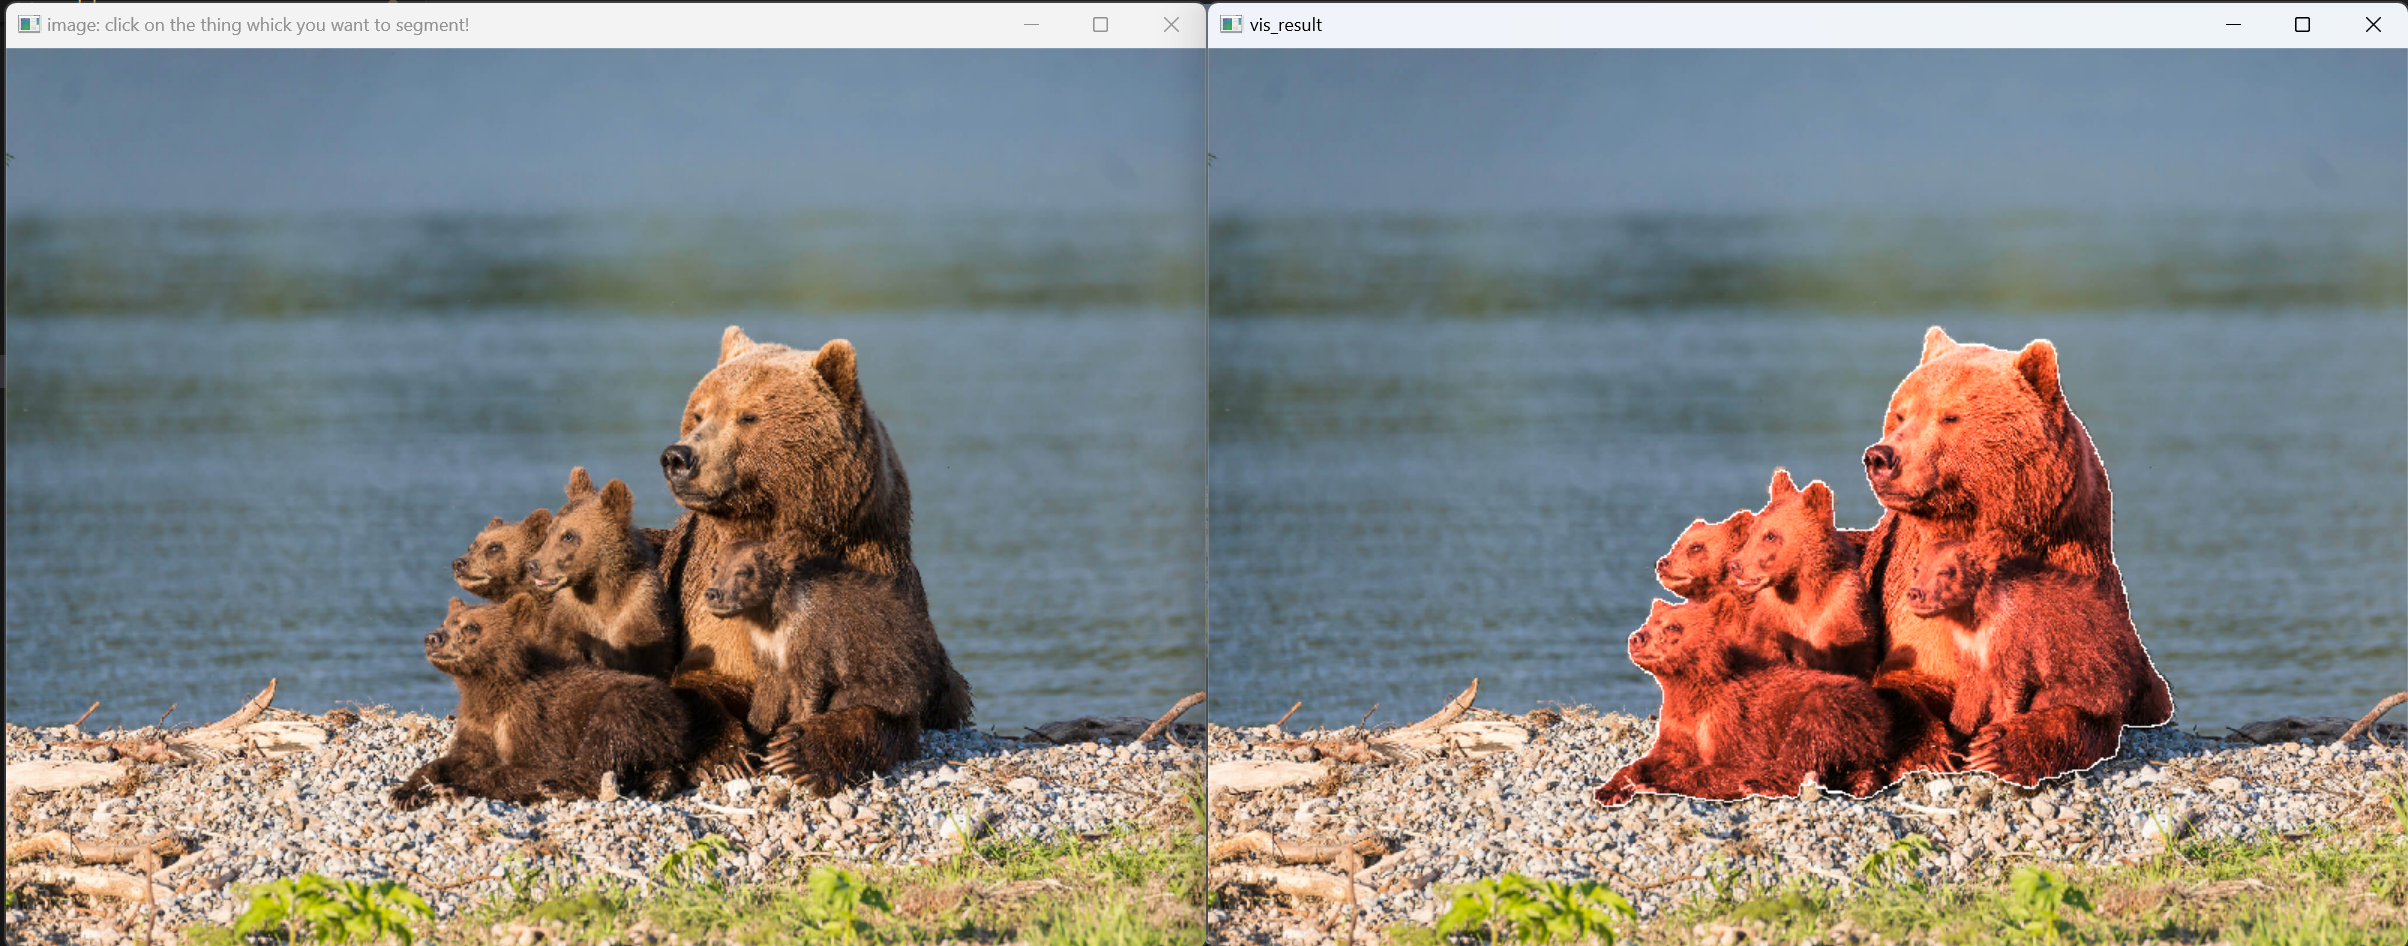Click the mother bear's right ear in left window
Screen dimensions: 2408x946
pos(838,366)
